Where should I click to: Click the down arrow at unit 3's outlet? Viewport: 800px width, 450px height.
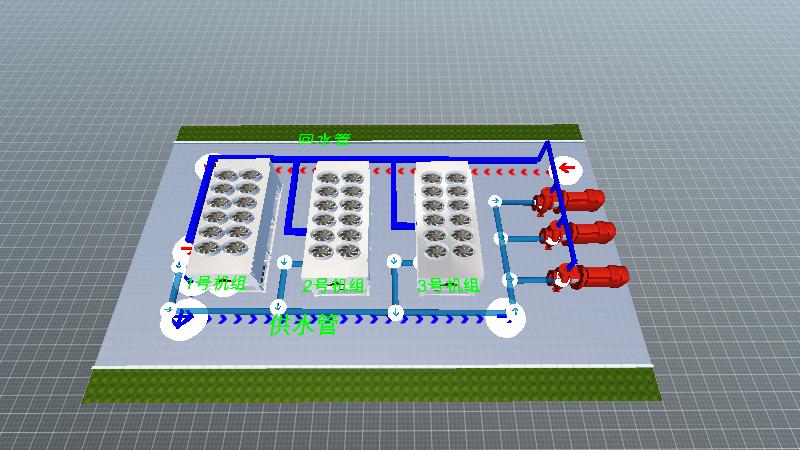point(394,262)
